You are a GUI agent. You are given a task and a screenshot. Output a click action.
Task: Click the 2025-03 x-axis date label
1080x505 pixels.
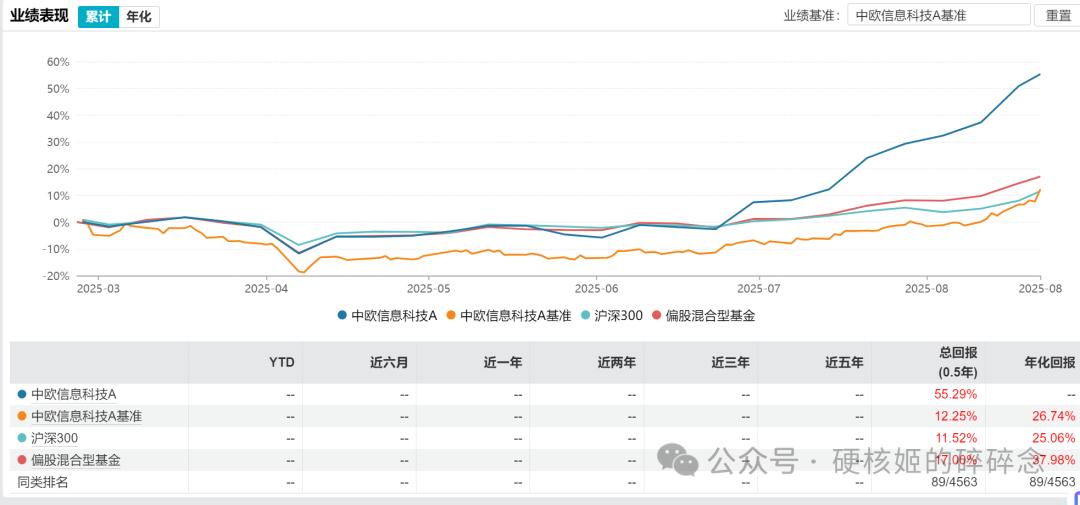pos(98,289)
